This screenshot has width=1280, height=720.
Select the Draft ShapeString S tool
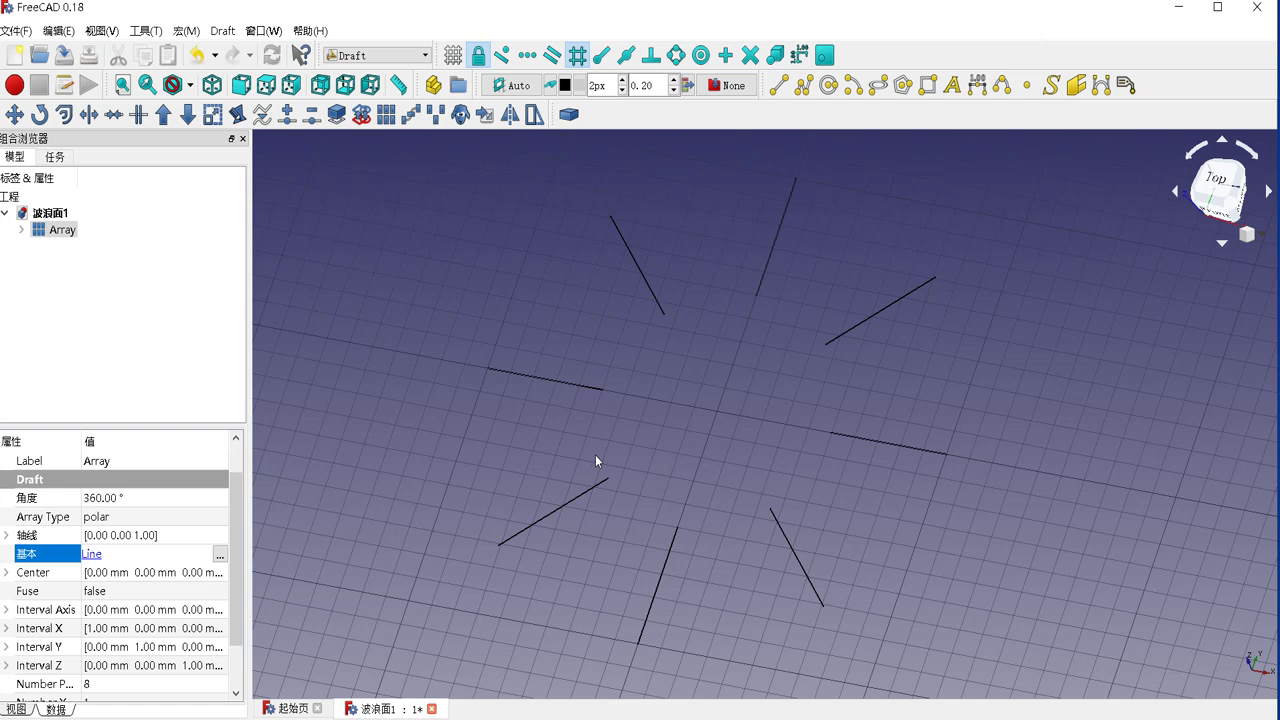pyautogui.click(x=1051, y=85)
